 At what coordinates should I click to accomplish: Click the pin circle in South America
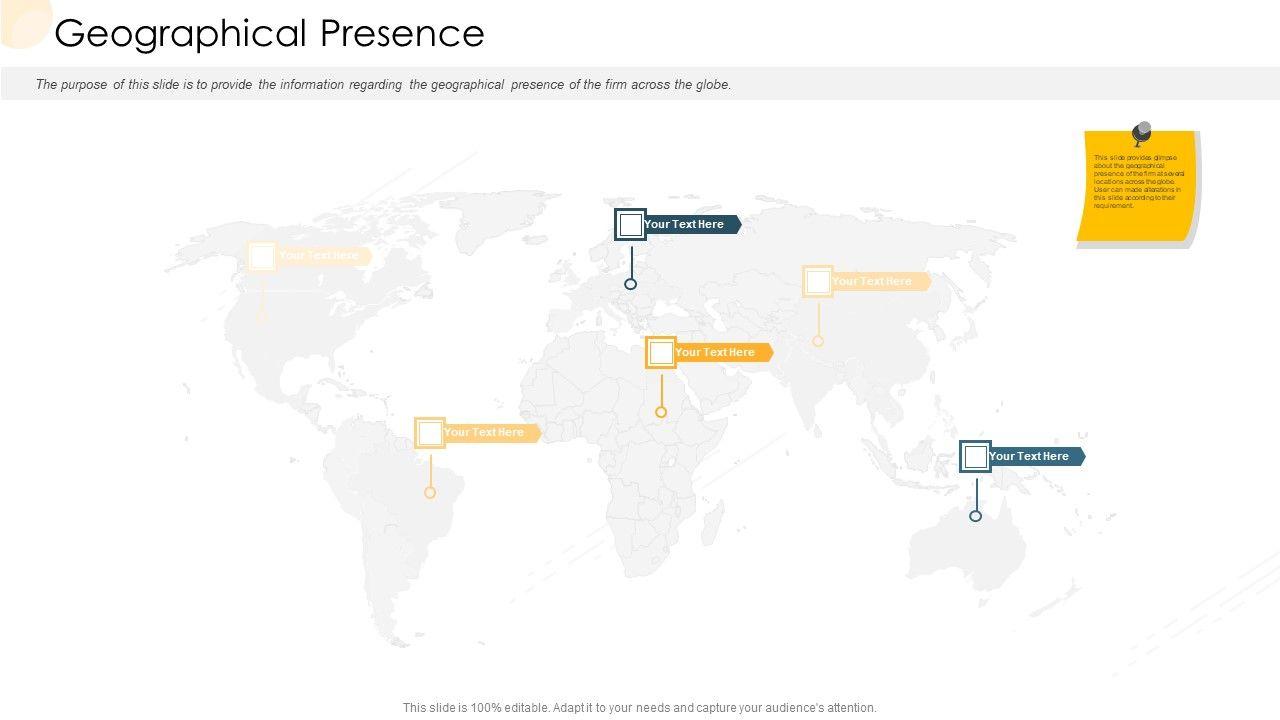[430, 492]
